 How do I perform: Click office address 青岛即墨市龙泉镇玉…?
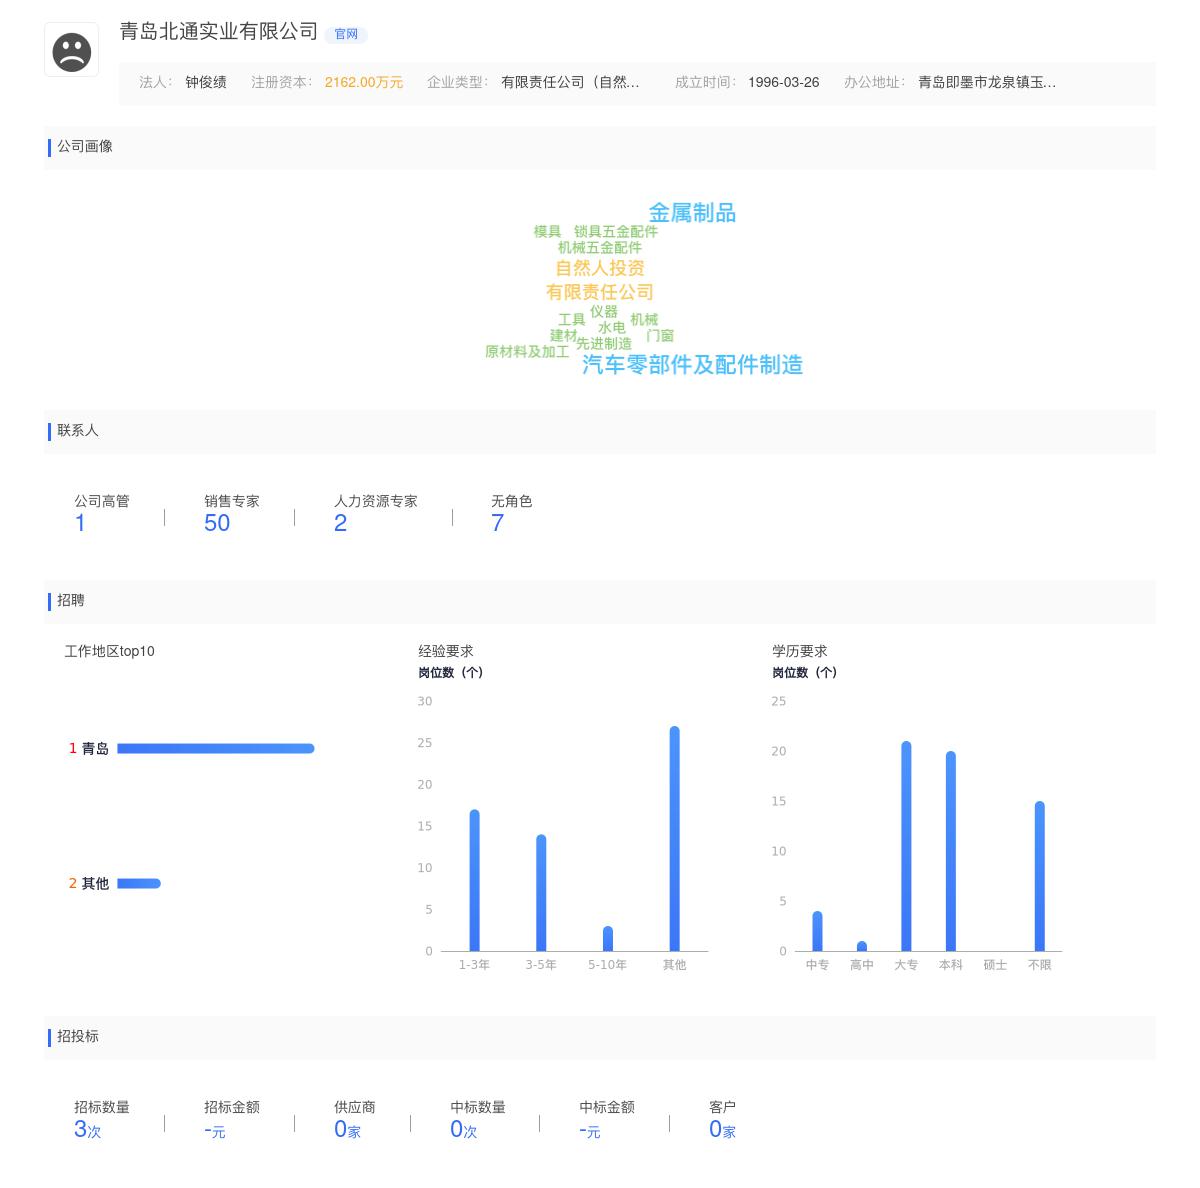987,82
